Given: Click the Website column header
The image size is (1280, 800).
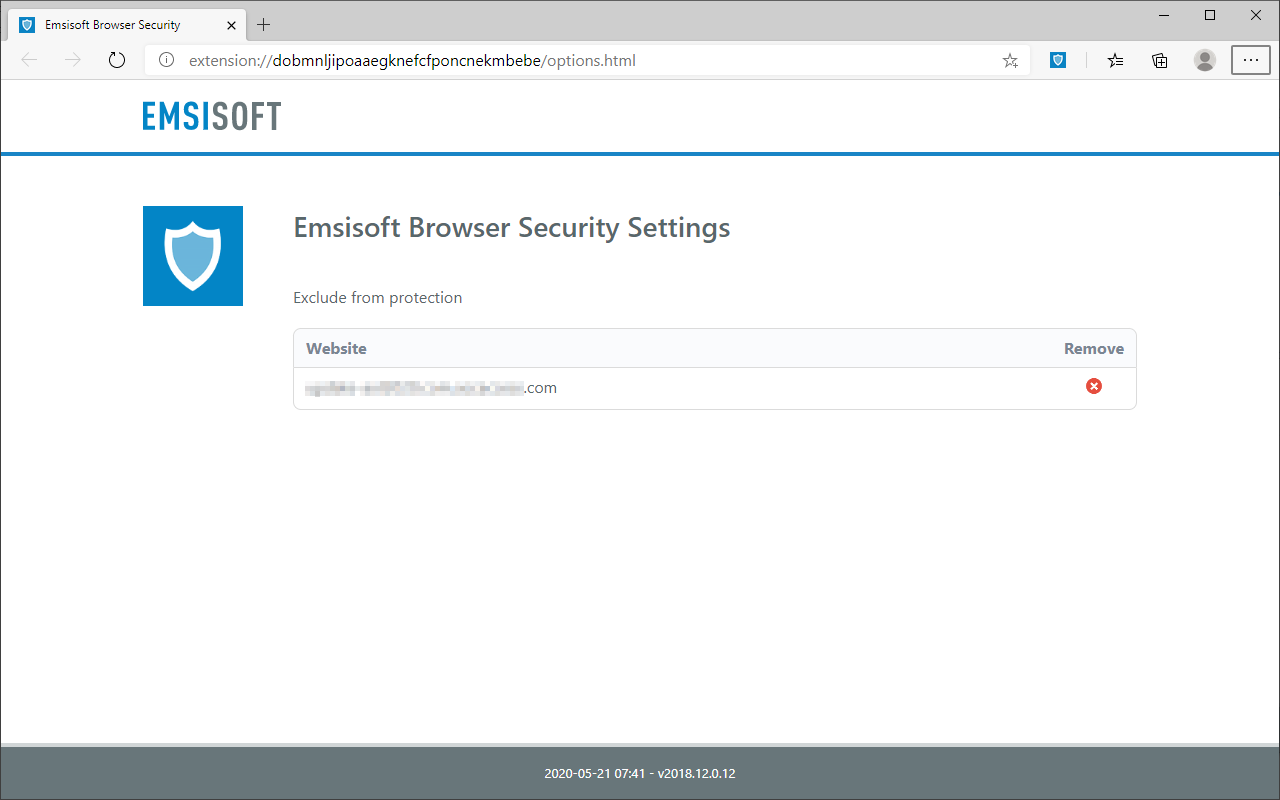Looking at the screenshot, I should [336, 349].
